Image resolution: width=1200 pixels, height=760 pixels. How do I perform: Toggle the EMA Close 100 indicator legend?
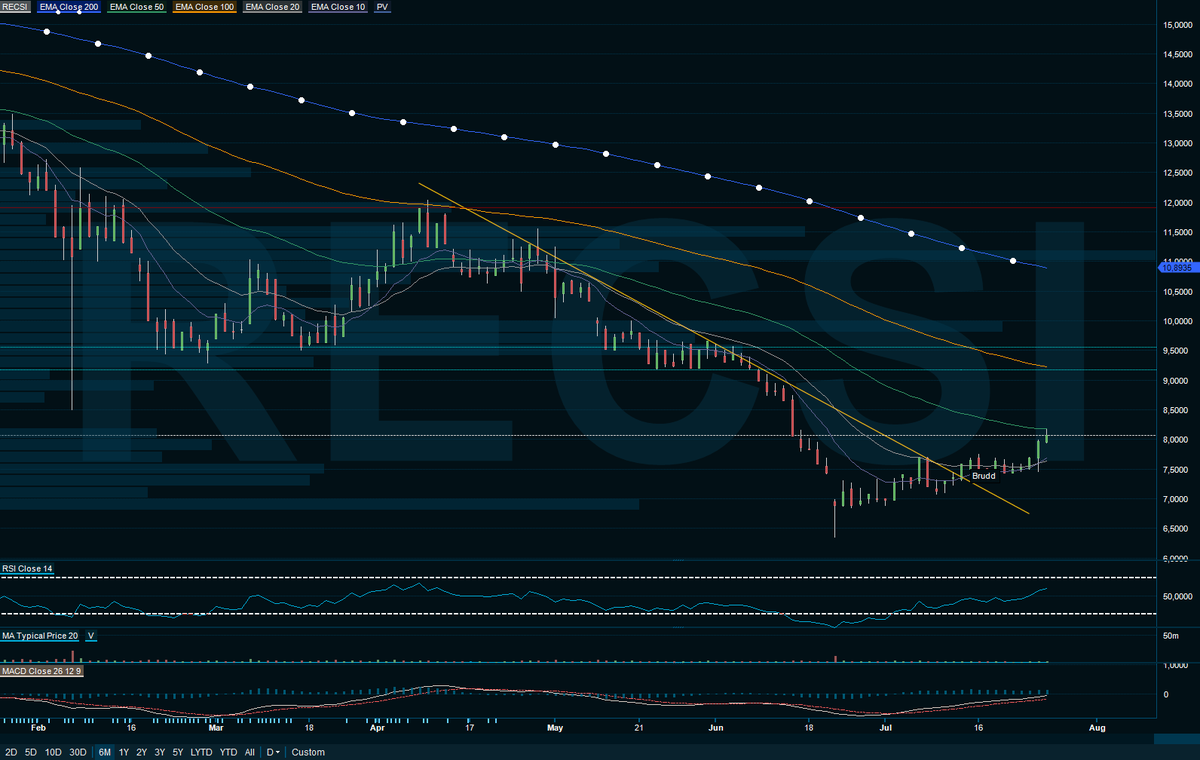click(x=205, y=7)
